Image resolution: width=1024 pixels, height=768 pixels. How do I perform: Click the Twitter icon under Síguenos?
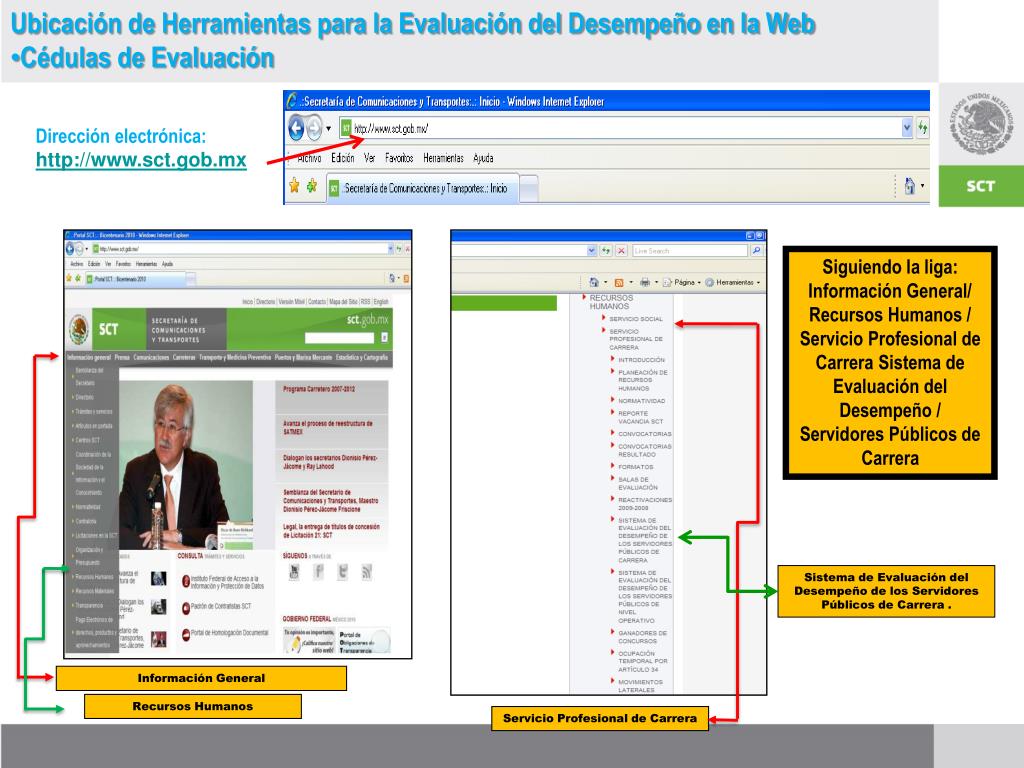click(x=342, y=572)
